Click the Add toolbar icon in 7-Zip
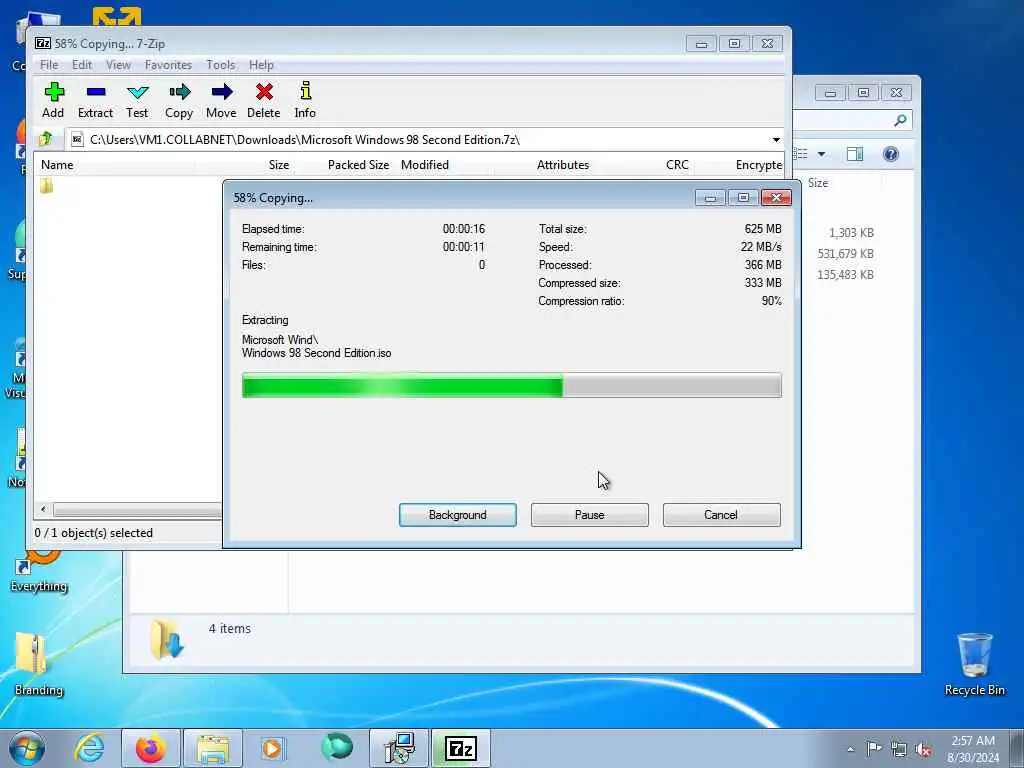The image size is (1024, 768). pos(54,100)
